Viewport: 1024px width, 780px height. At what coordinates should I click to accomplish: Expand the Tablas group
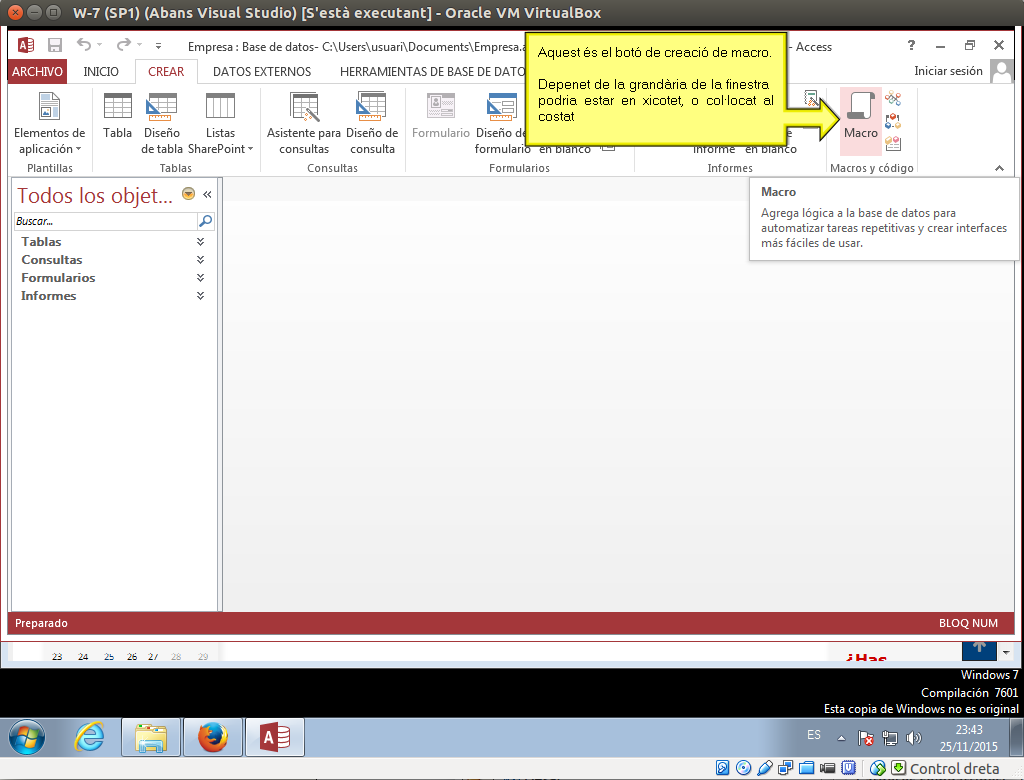point(200,242)
